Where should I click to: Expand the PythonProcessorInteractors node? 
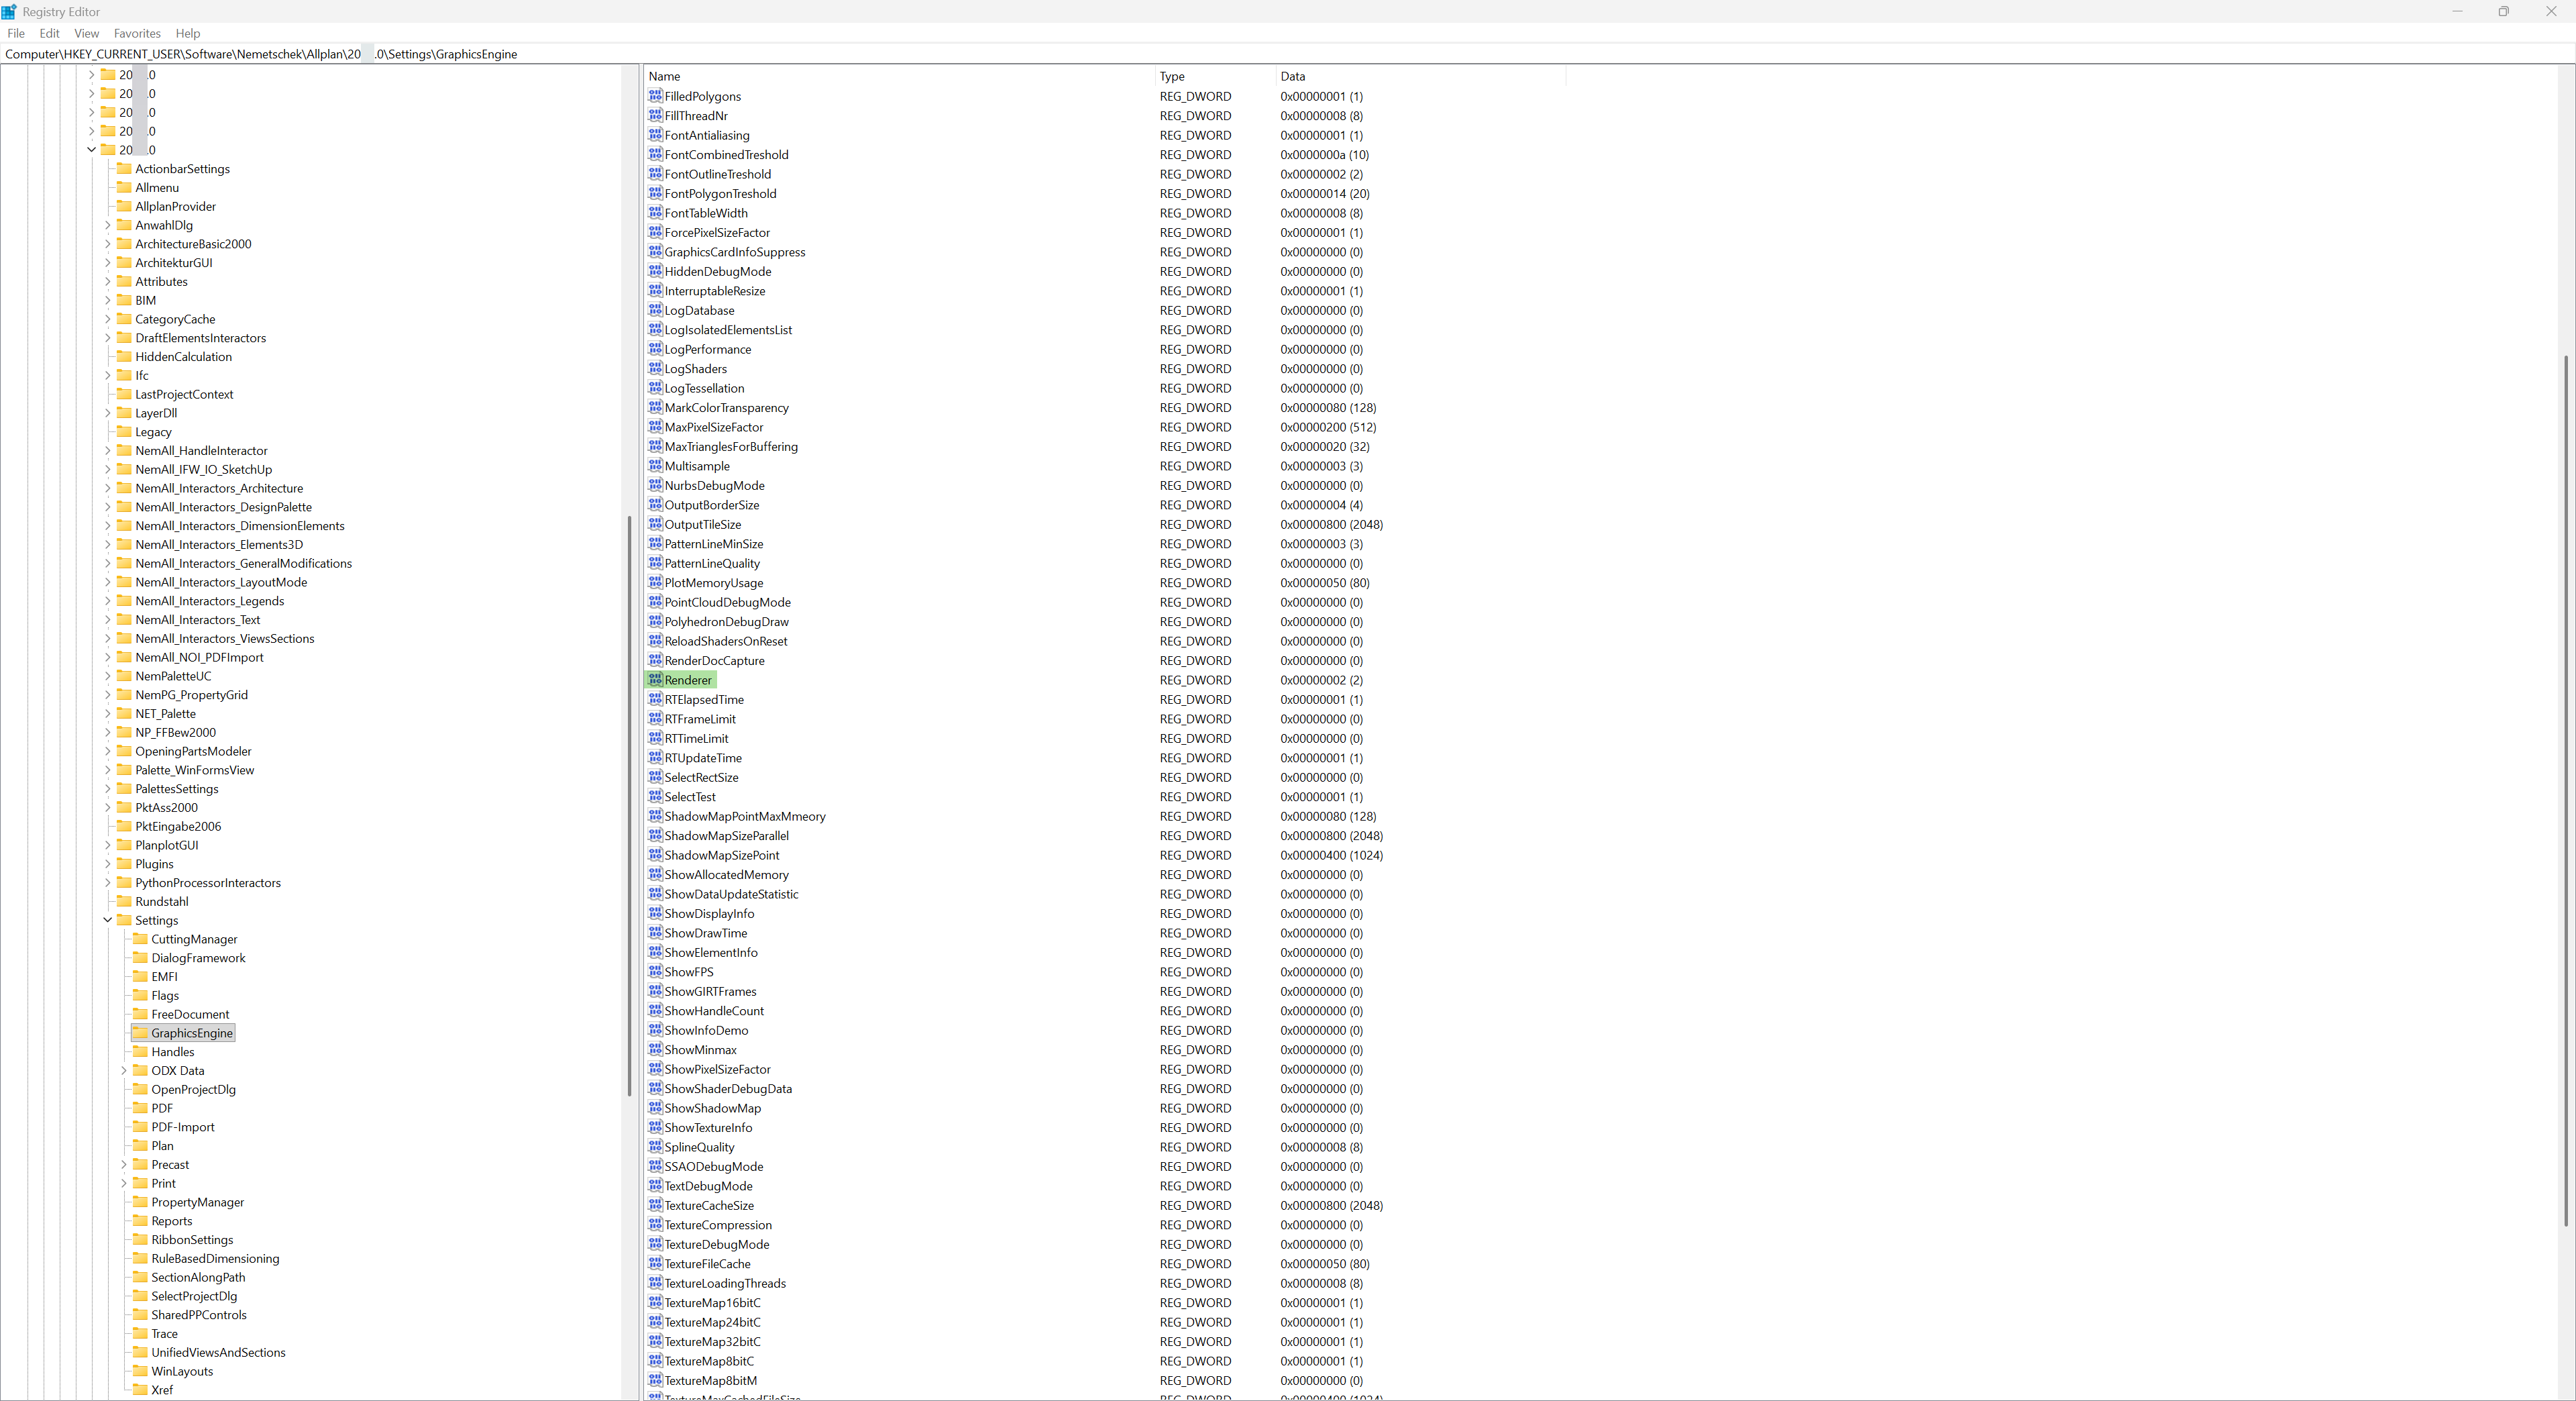pyautogui.click(x=107, y=883)
